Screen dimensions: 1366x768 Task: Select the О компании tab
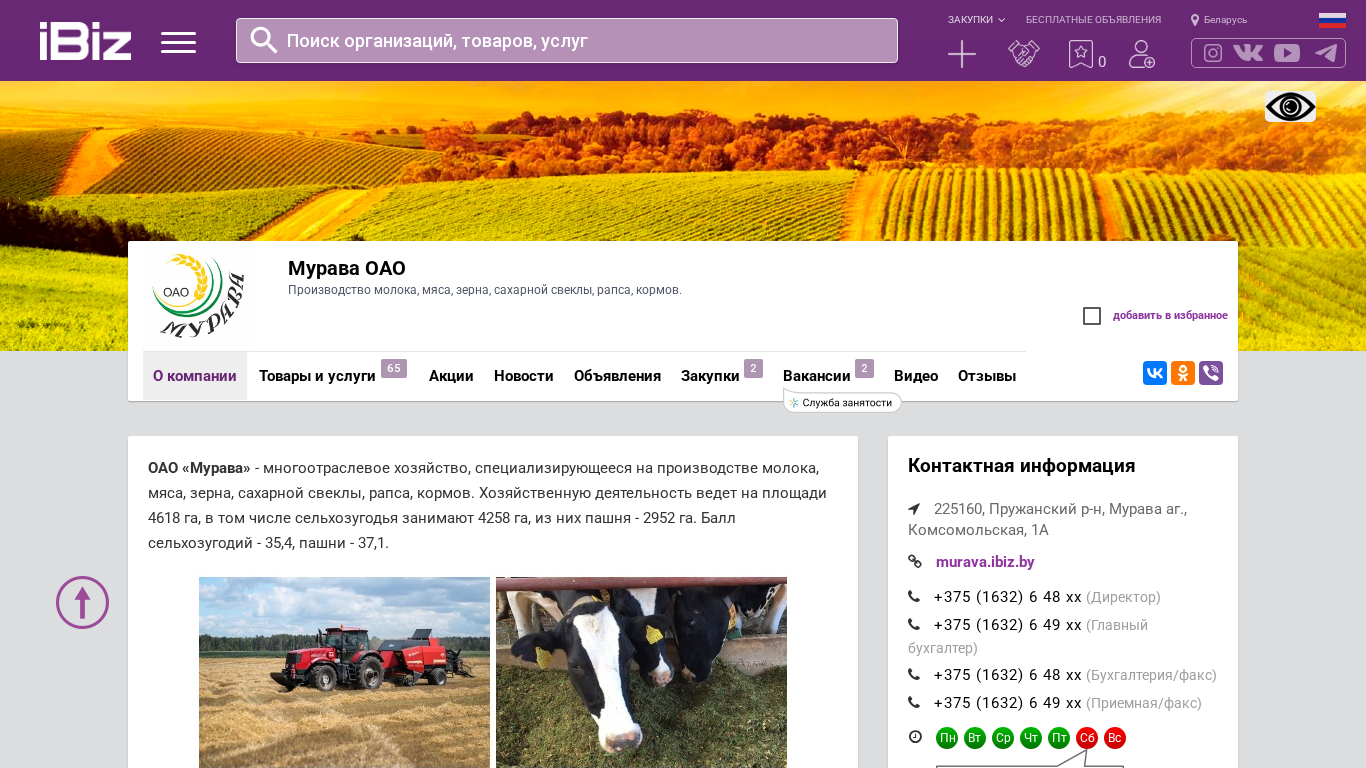(x=195, y=376)
